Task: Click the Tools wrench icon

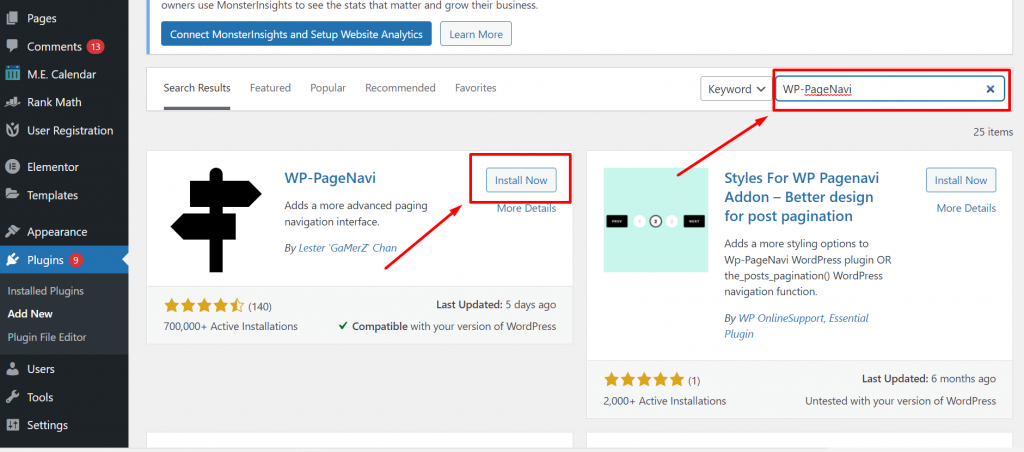Action: click(x=12, y=397)
